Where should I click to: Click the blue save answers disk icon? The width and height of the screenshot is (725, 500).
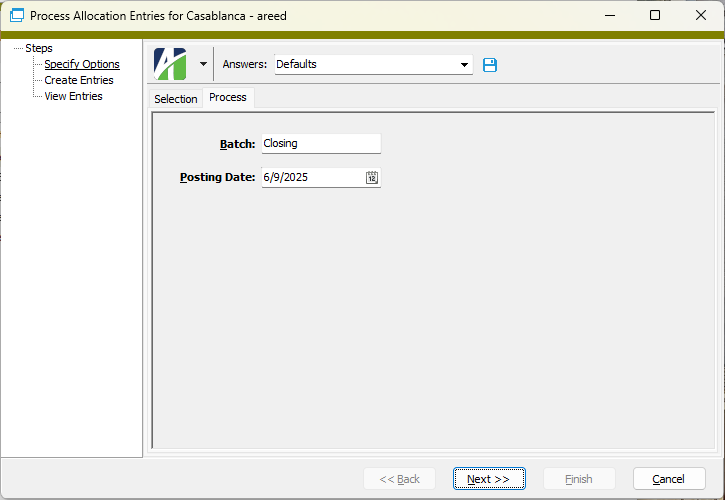pyautogui.click(x=490, y=65)
